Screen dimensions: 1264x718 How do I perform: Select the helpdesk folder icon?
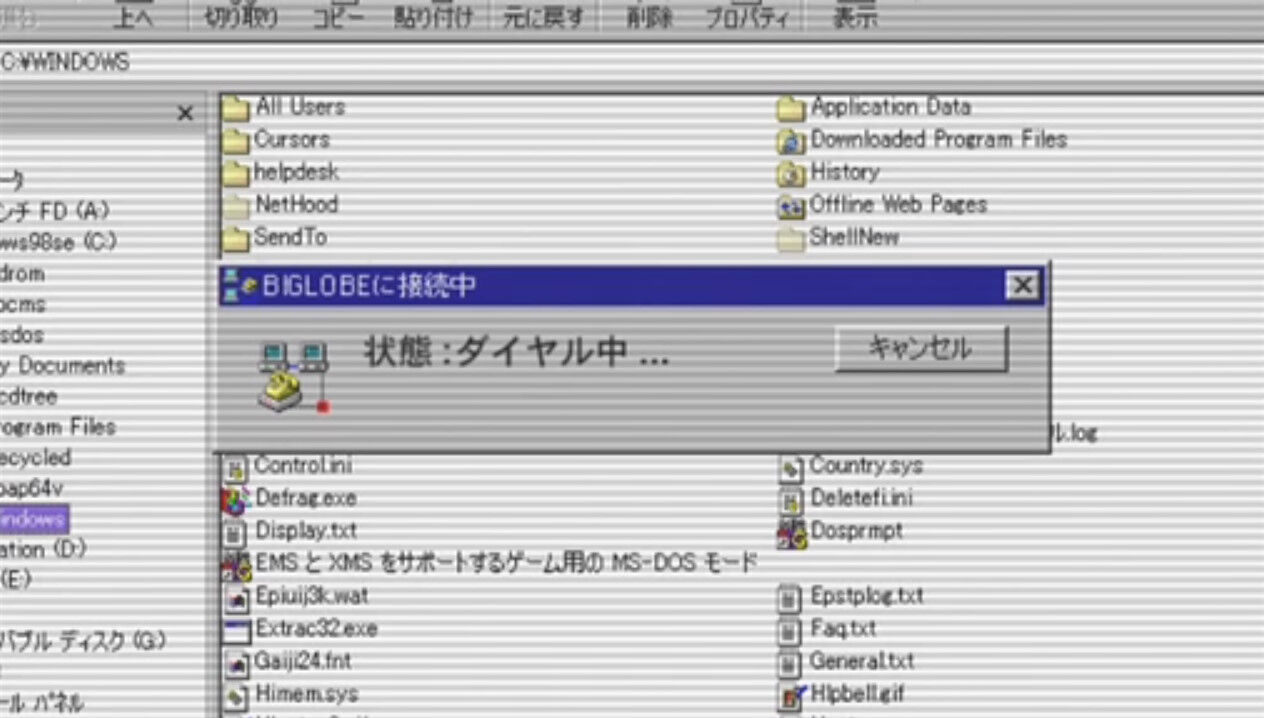pyautogui.click(x=235, y=174)
